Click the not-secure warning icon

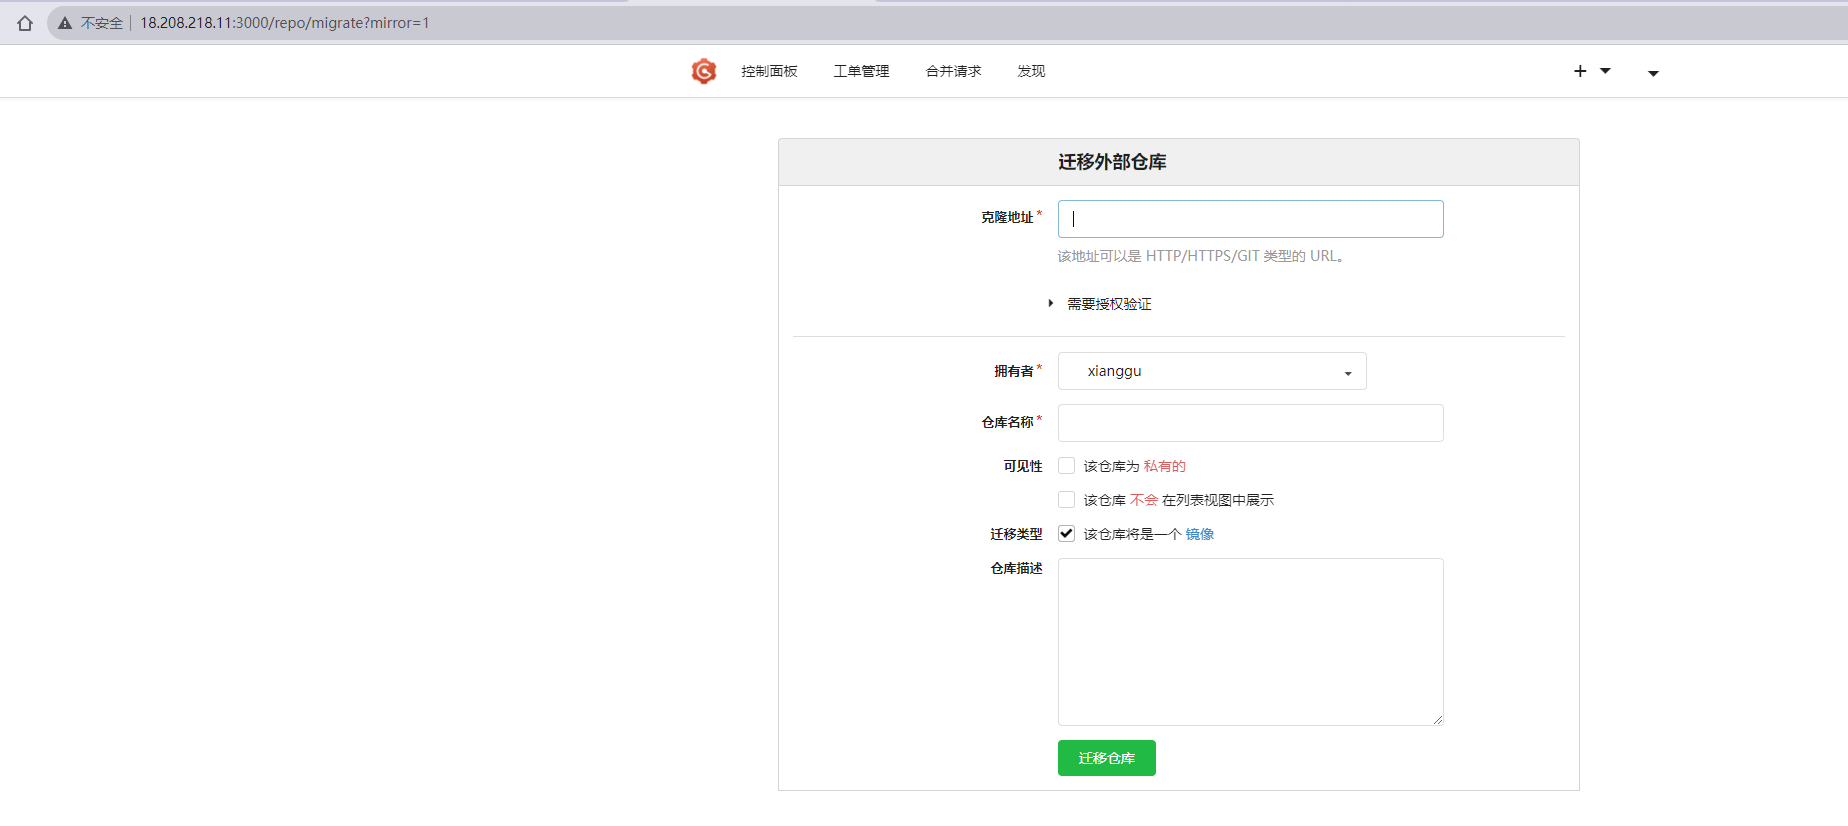point(65,23)
